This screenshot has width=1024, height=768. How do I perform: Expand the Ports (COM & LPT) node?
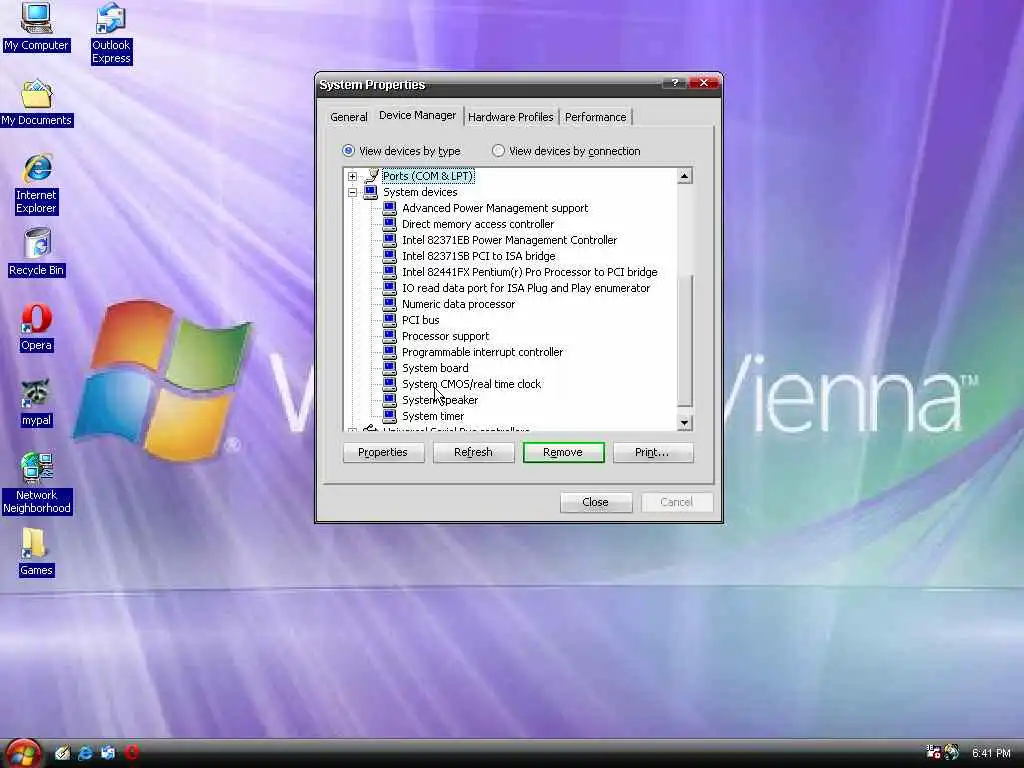pos(352,176)
